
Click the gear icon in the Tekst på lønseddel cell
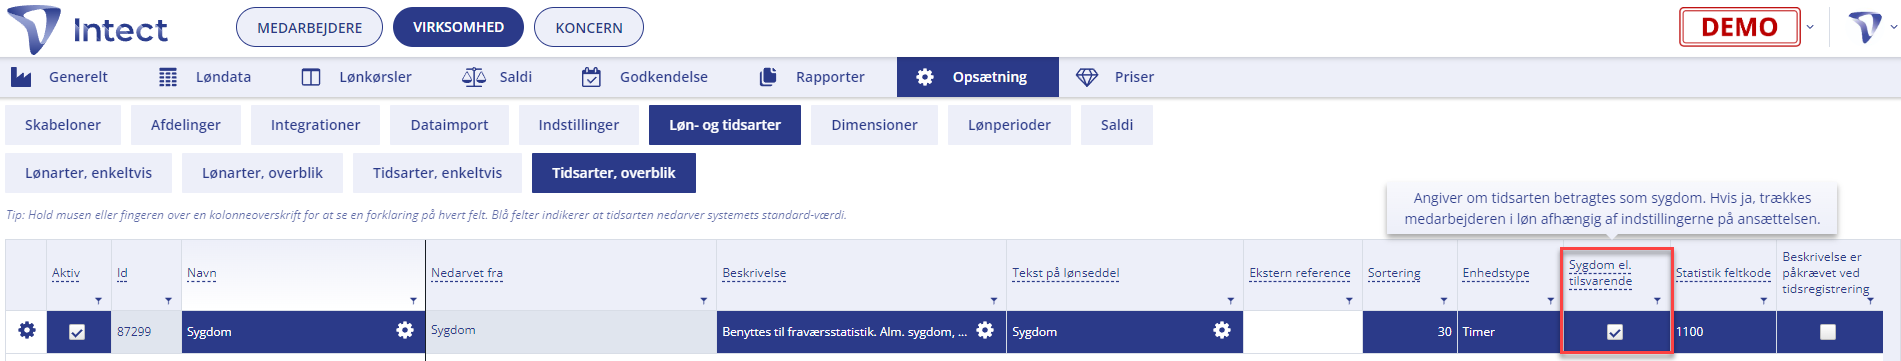point(1222,330)
